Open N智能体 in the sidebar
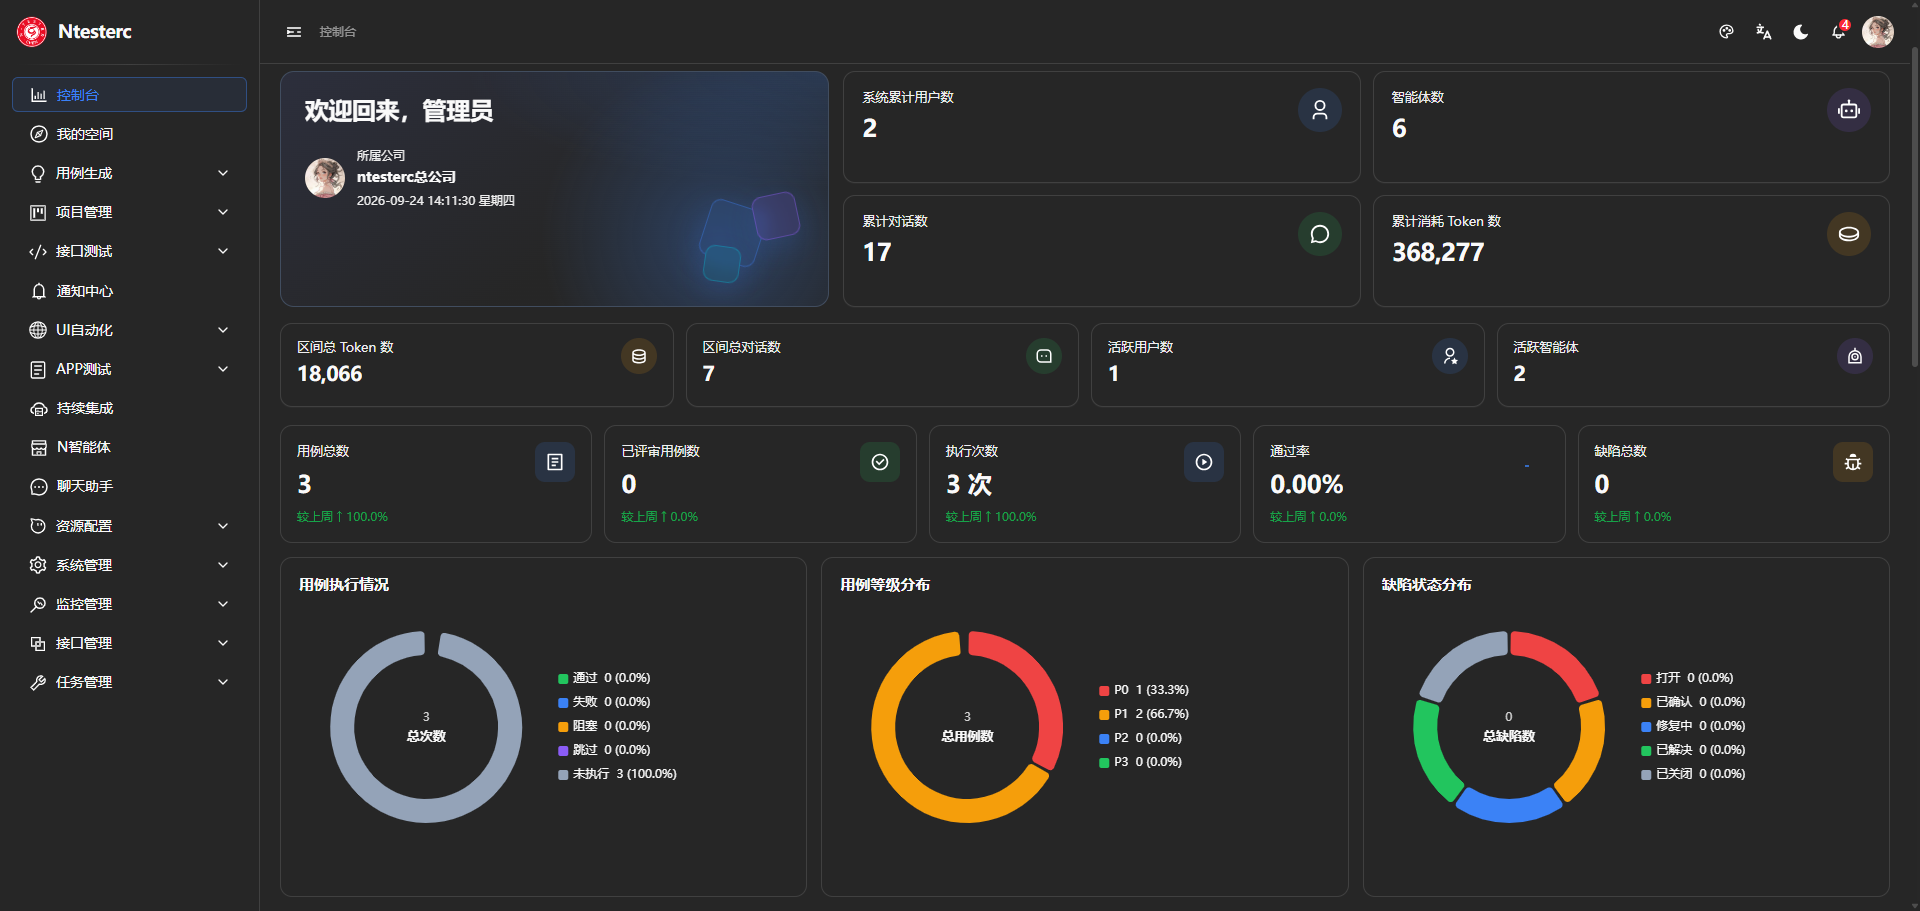 129,447
